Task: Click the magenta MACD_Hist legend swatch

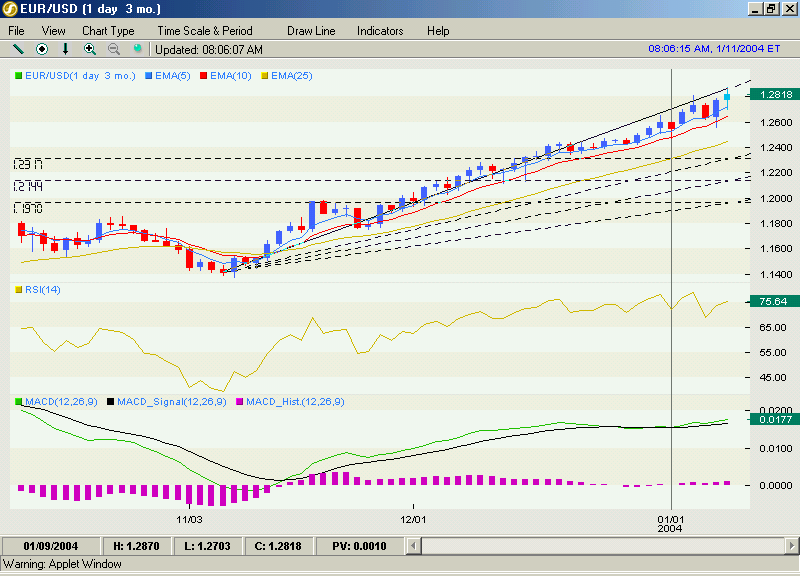Action: (x=239, y=402)
